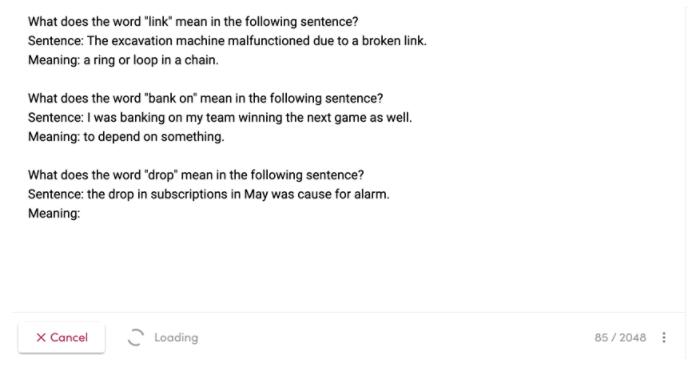Click the quoted word "link" in first question
Screen dimensions: 691x368
coord(158,22)
